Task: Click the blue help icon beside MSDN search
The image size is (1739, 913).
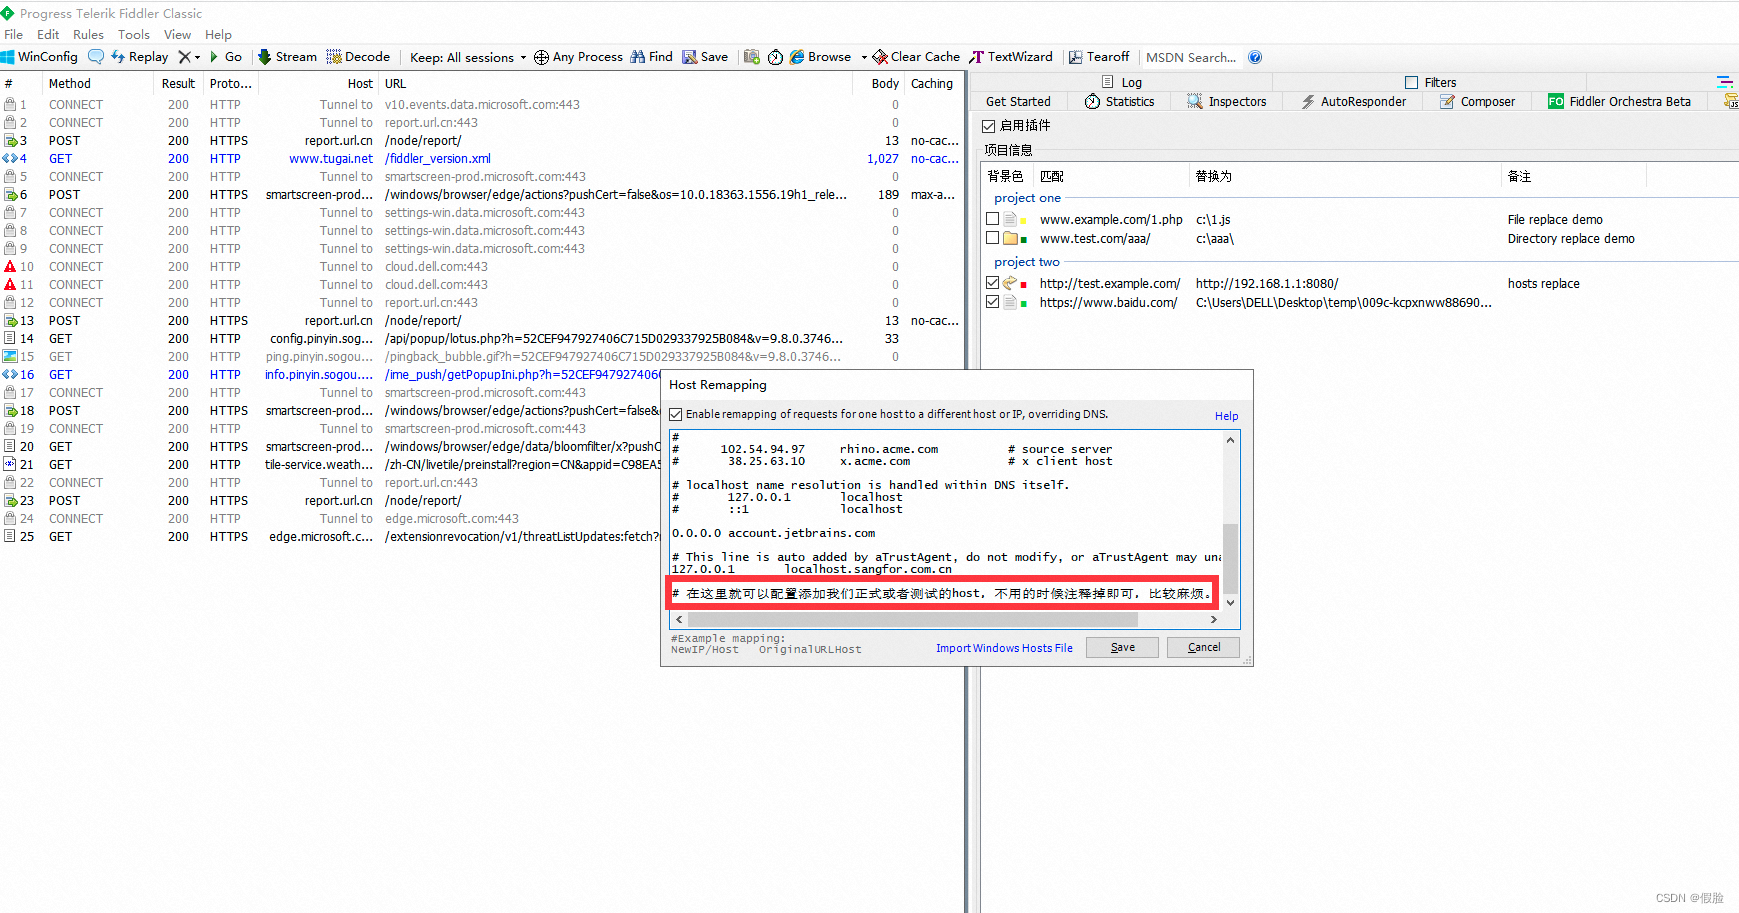Action: tap(1255, 57)
